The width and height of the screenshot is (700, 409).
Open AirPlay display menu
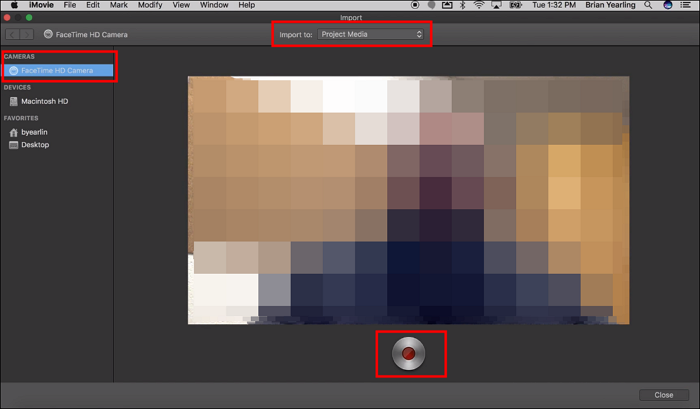click(x=496, y=5)
